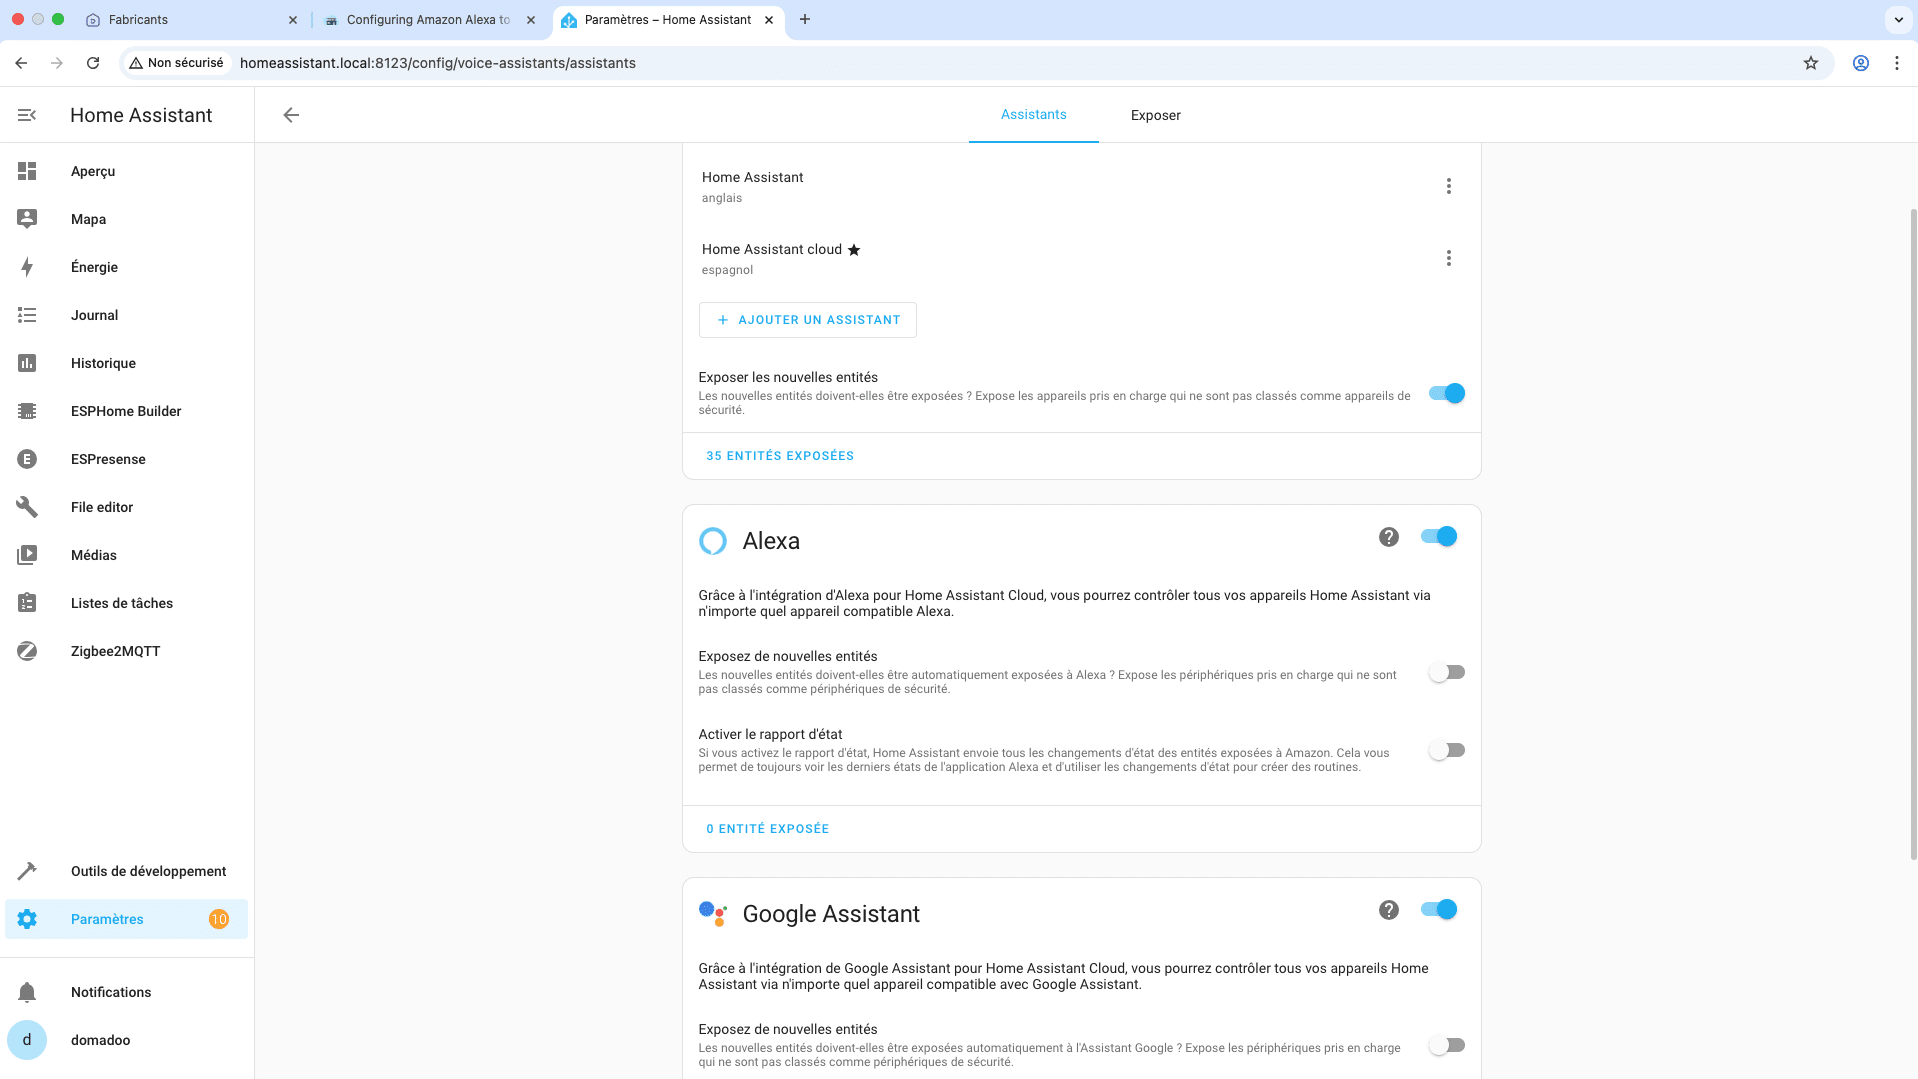Open Chrome profile icon
Viewport: 1918px width, 1079px height.
(1861, 63)
